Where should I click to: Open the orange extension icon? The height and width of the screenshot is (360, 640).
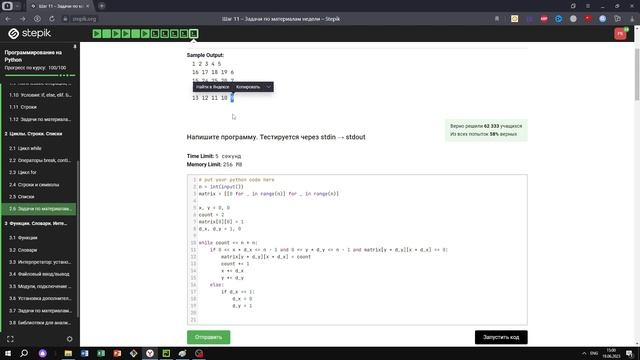point(515,19)
